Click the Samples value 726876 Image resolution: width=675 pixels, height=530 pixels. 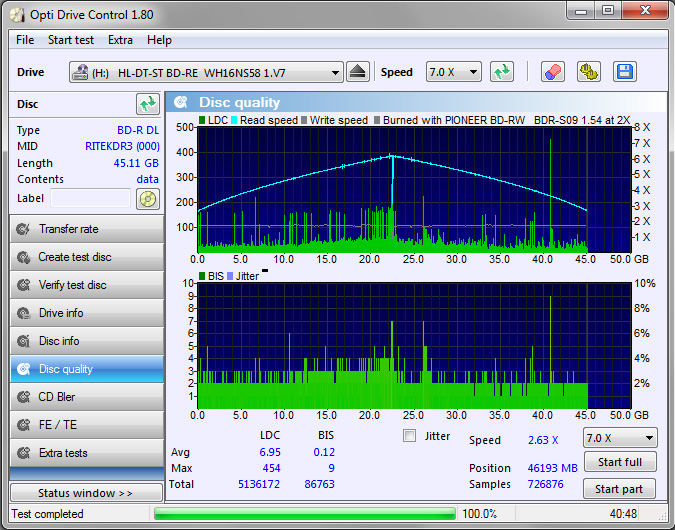(545, 484)
